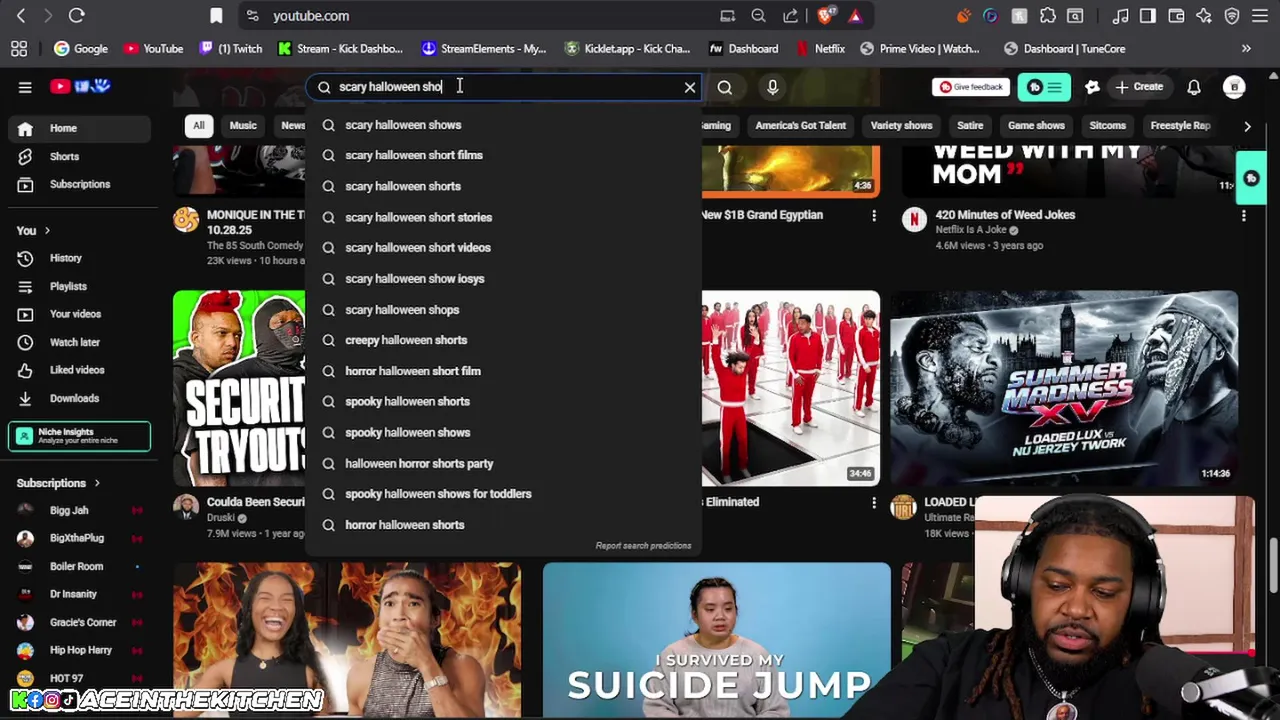Select the Game shows chip
The width and height of the screenshot is (1280, 720).
(x=1036, y=126)
